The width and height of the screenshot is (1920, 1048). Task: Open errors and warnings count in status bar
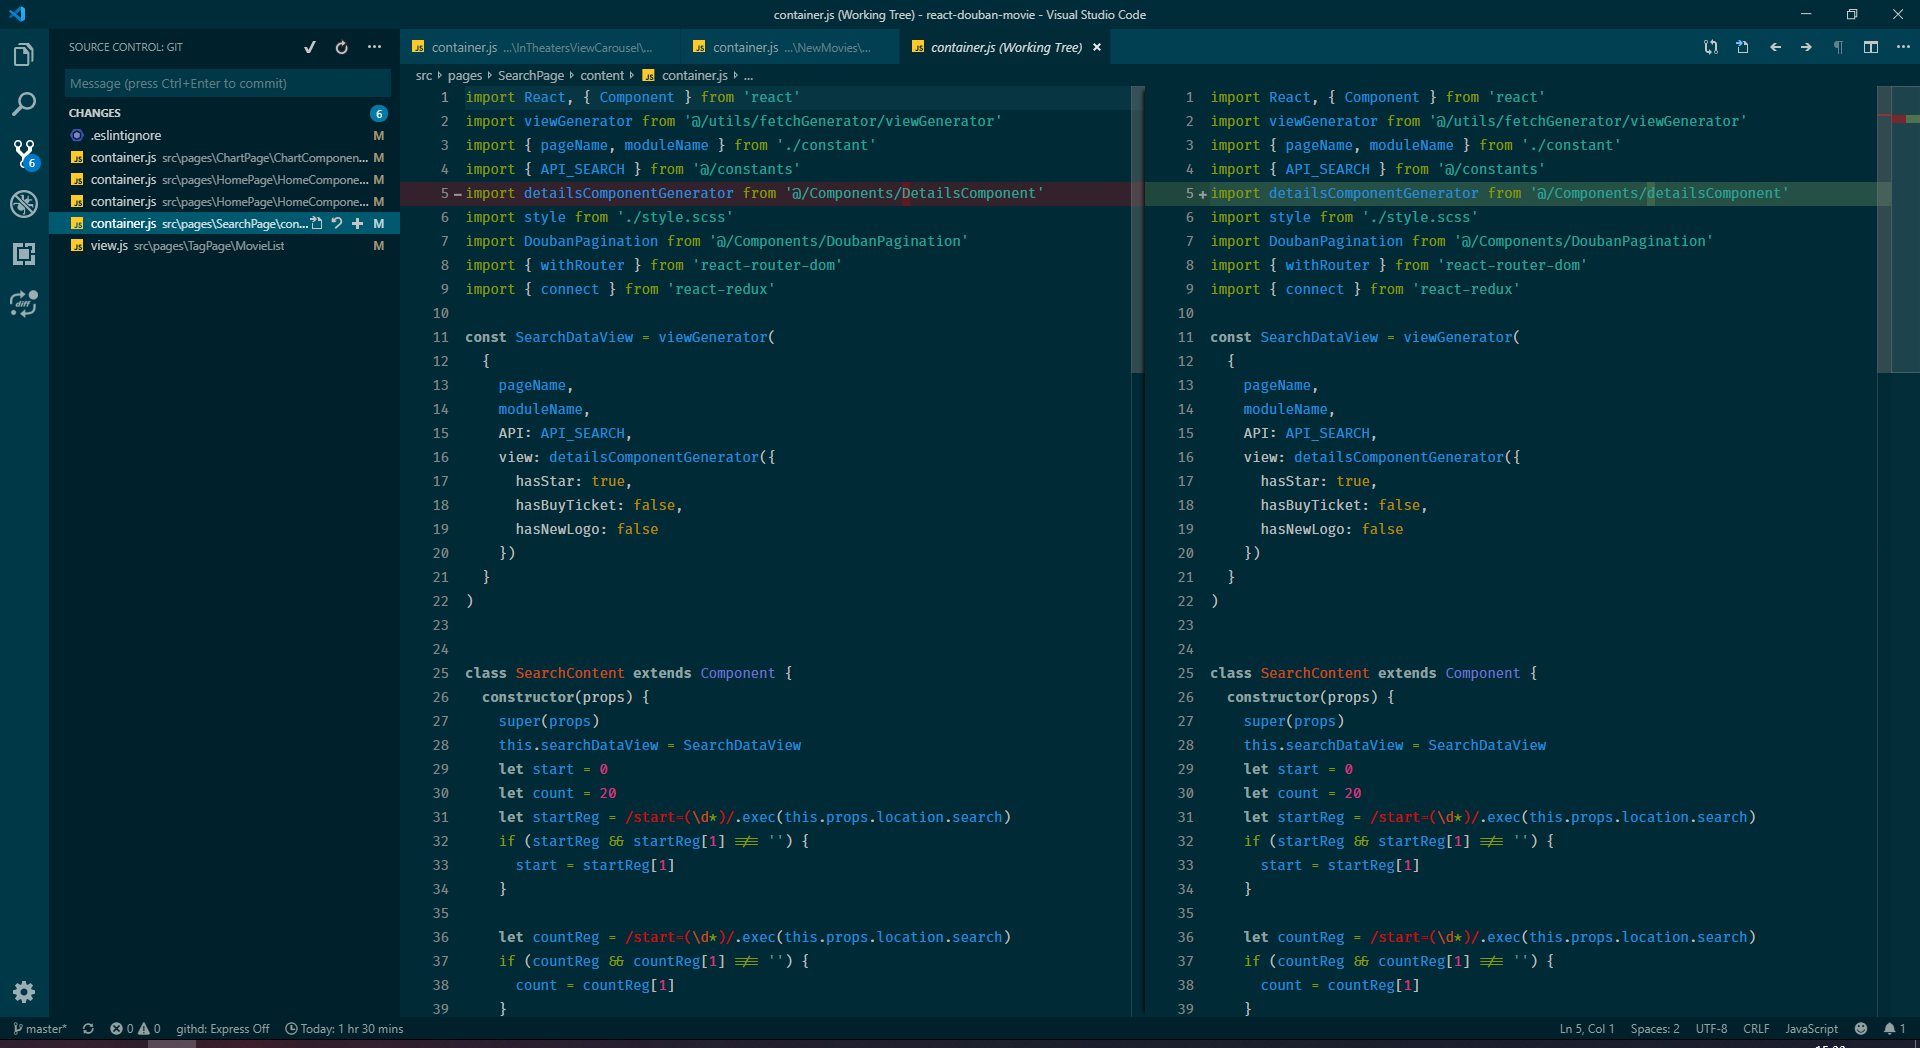point(135,1029)
